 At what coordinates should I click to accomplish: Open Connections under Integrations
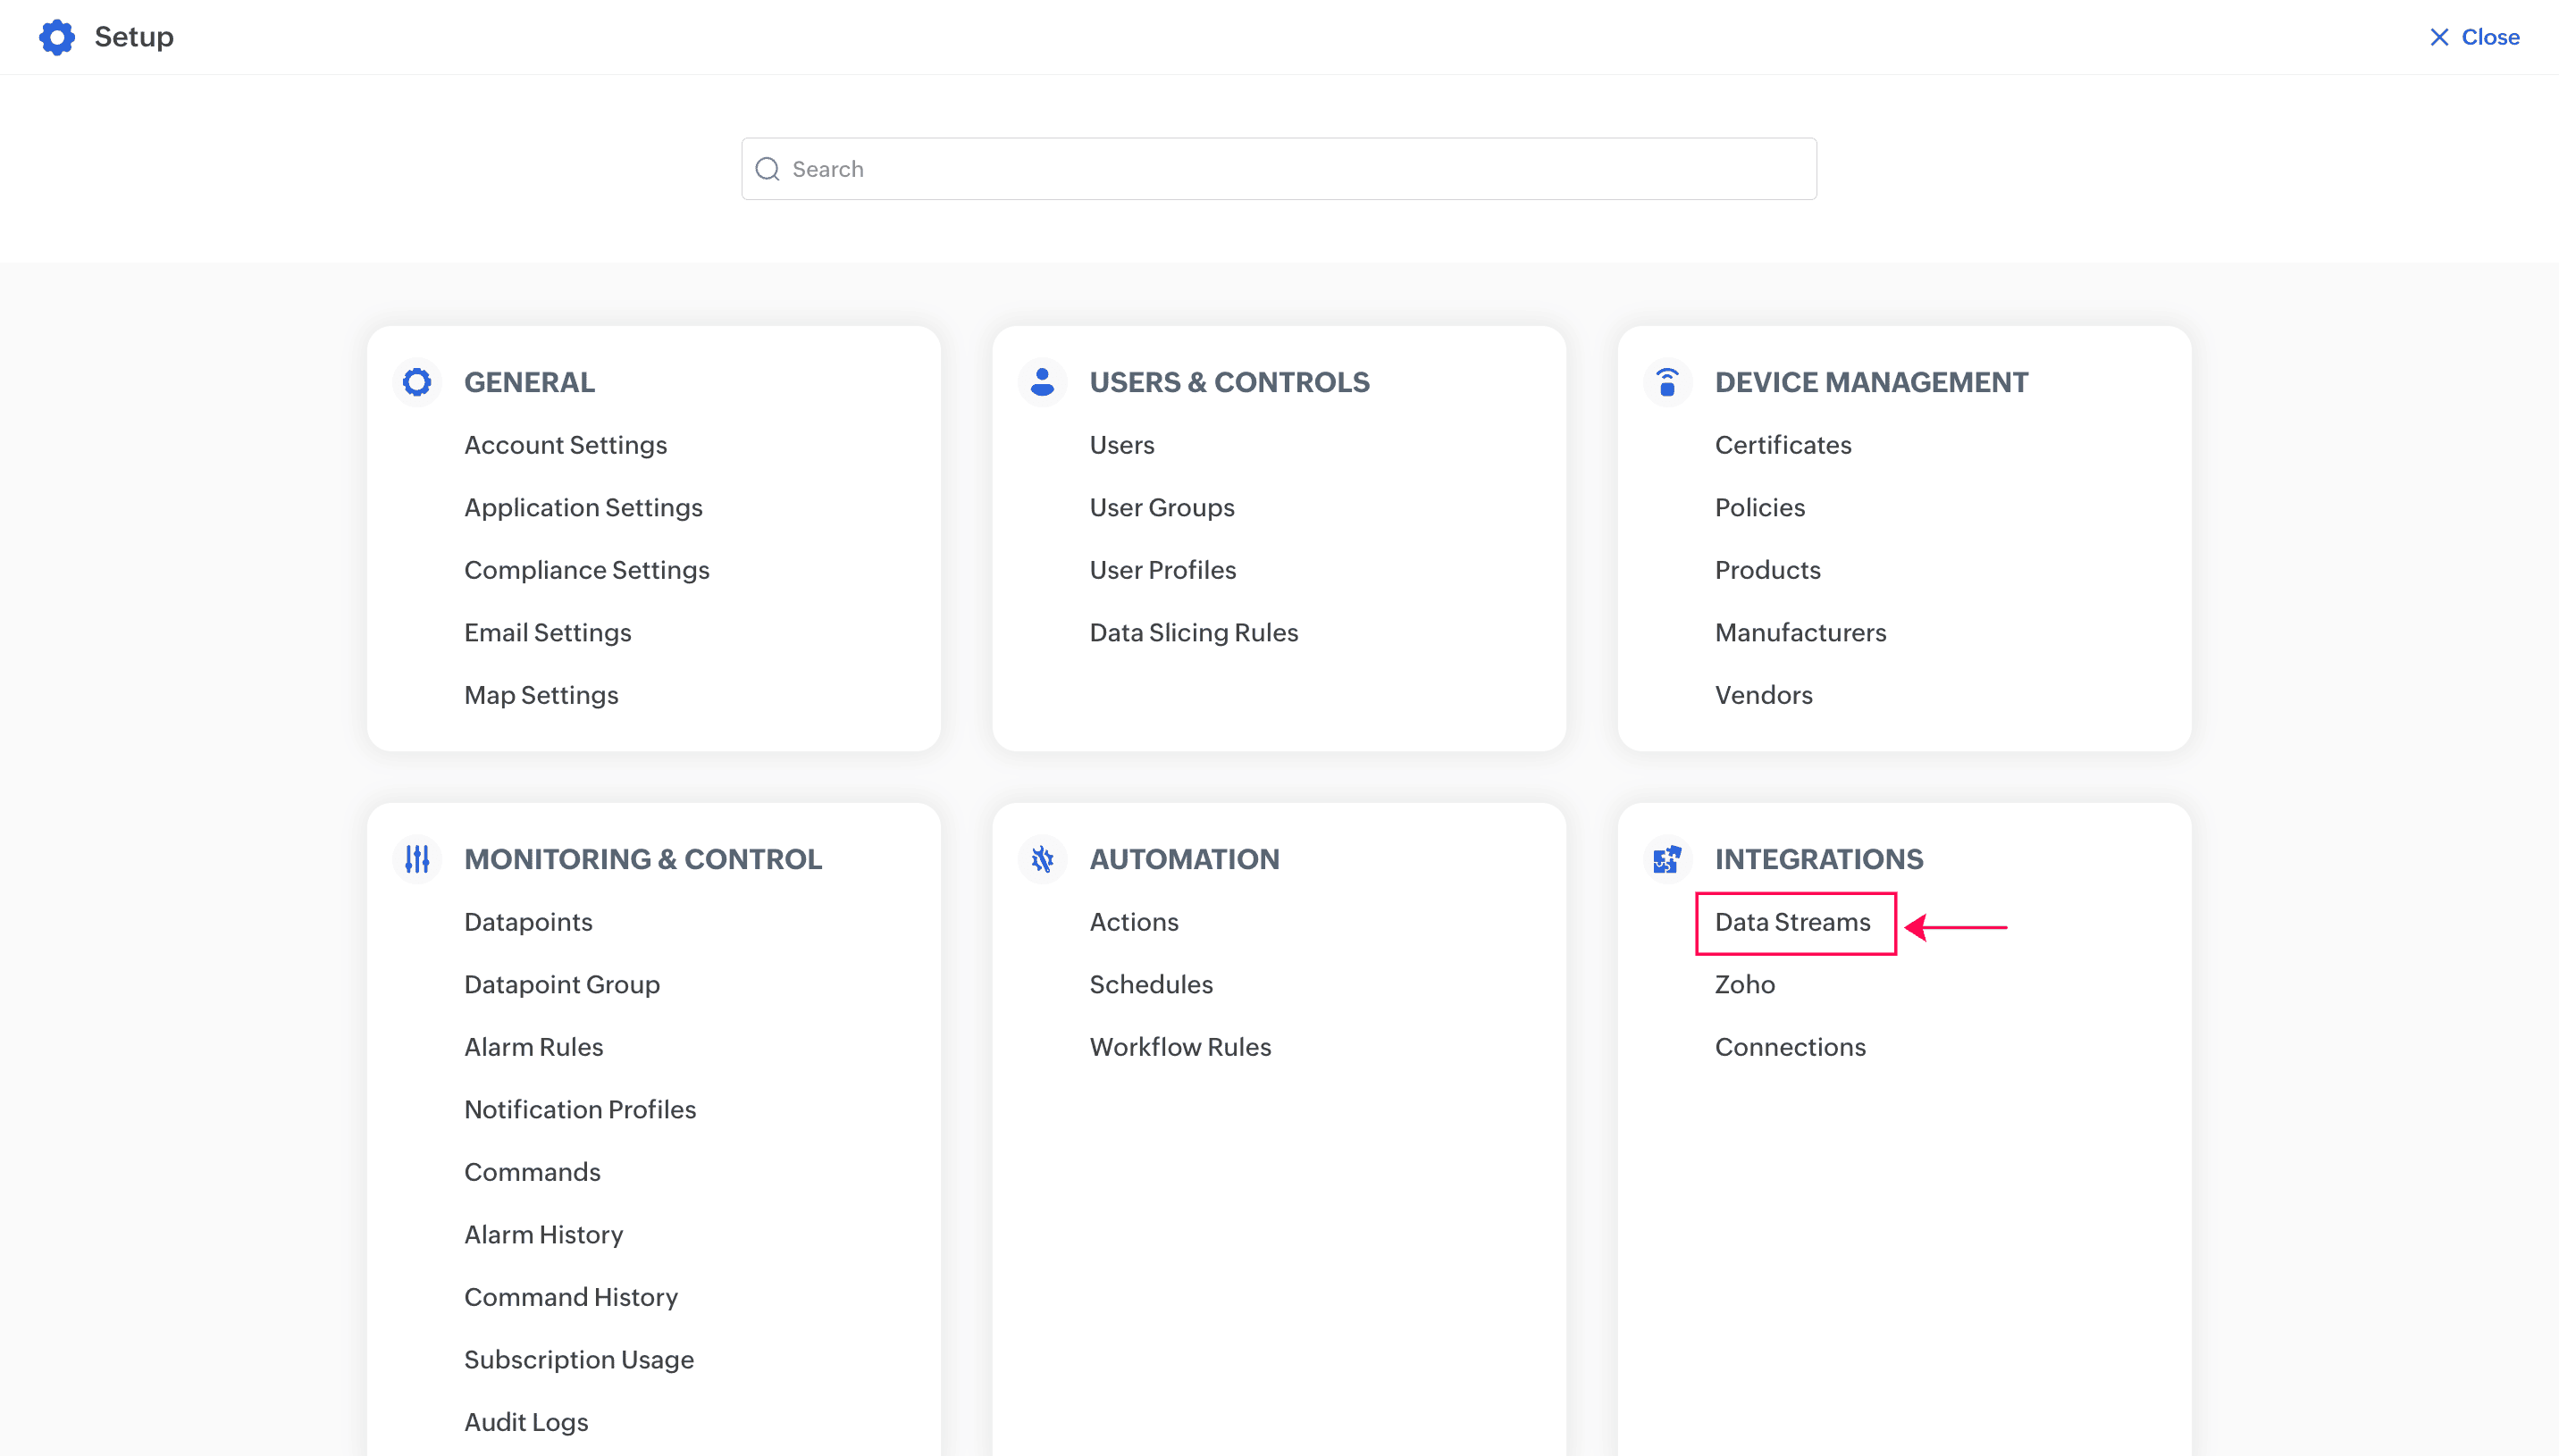tap(1790, 1046)
